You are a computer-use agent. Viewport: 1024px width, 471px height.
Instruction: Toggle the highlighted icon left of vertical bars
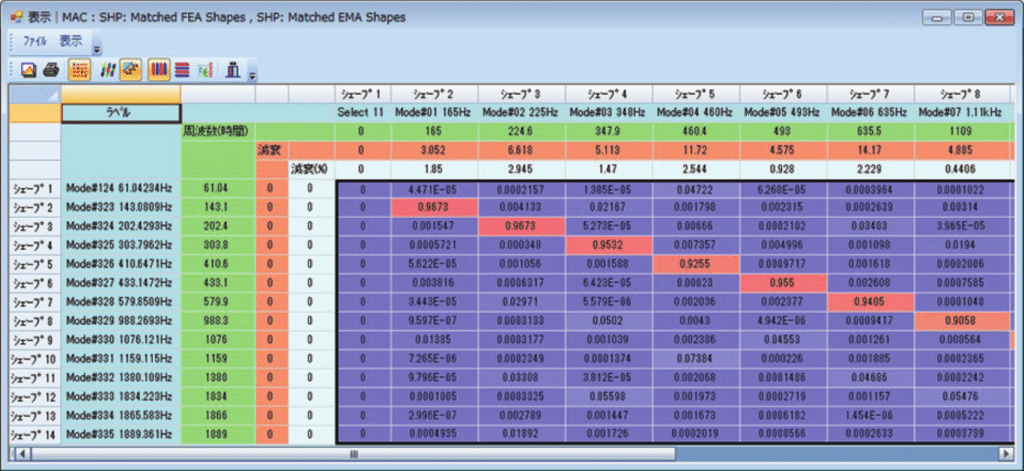coord(130,70)
